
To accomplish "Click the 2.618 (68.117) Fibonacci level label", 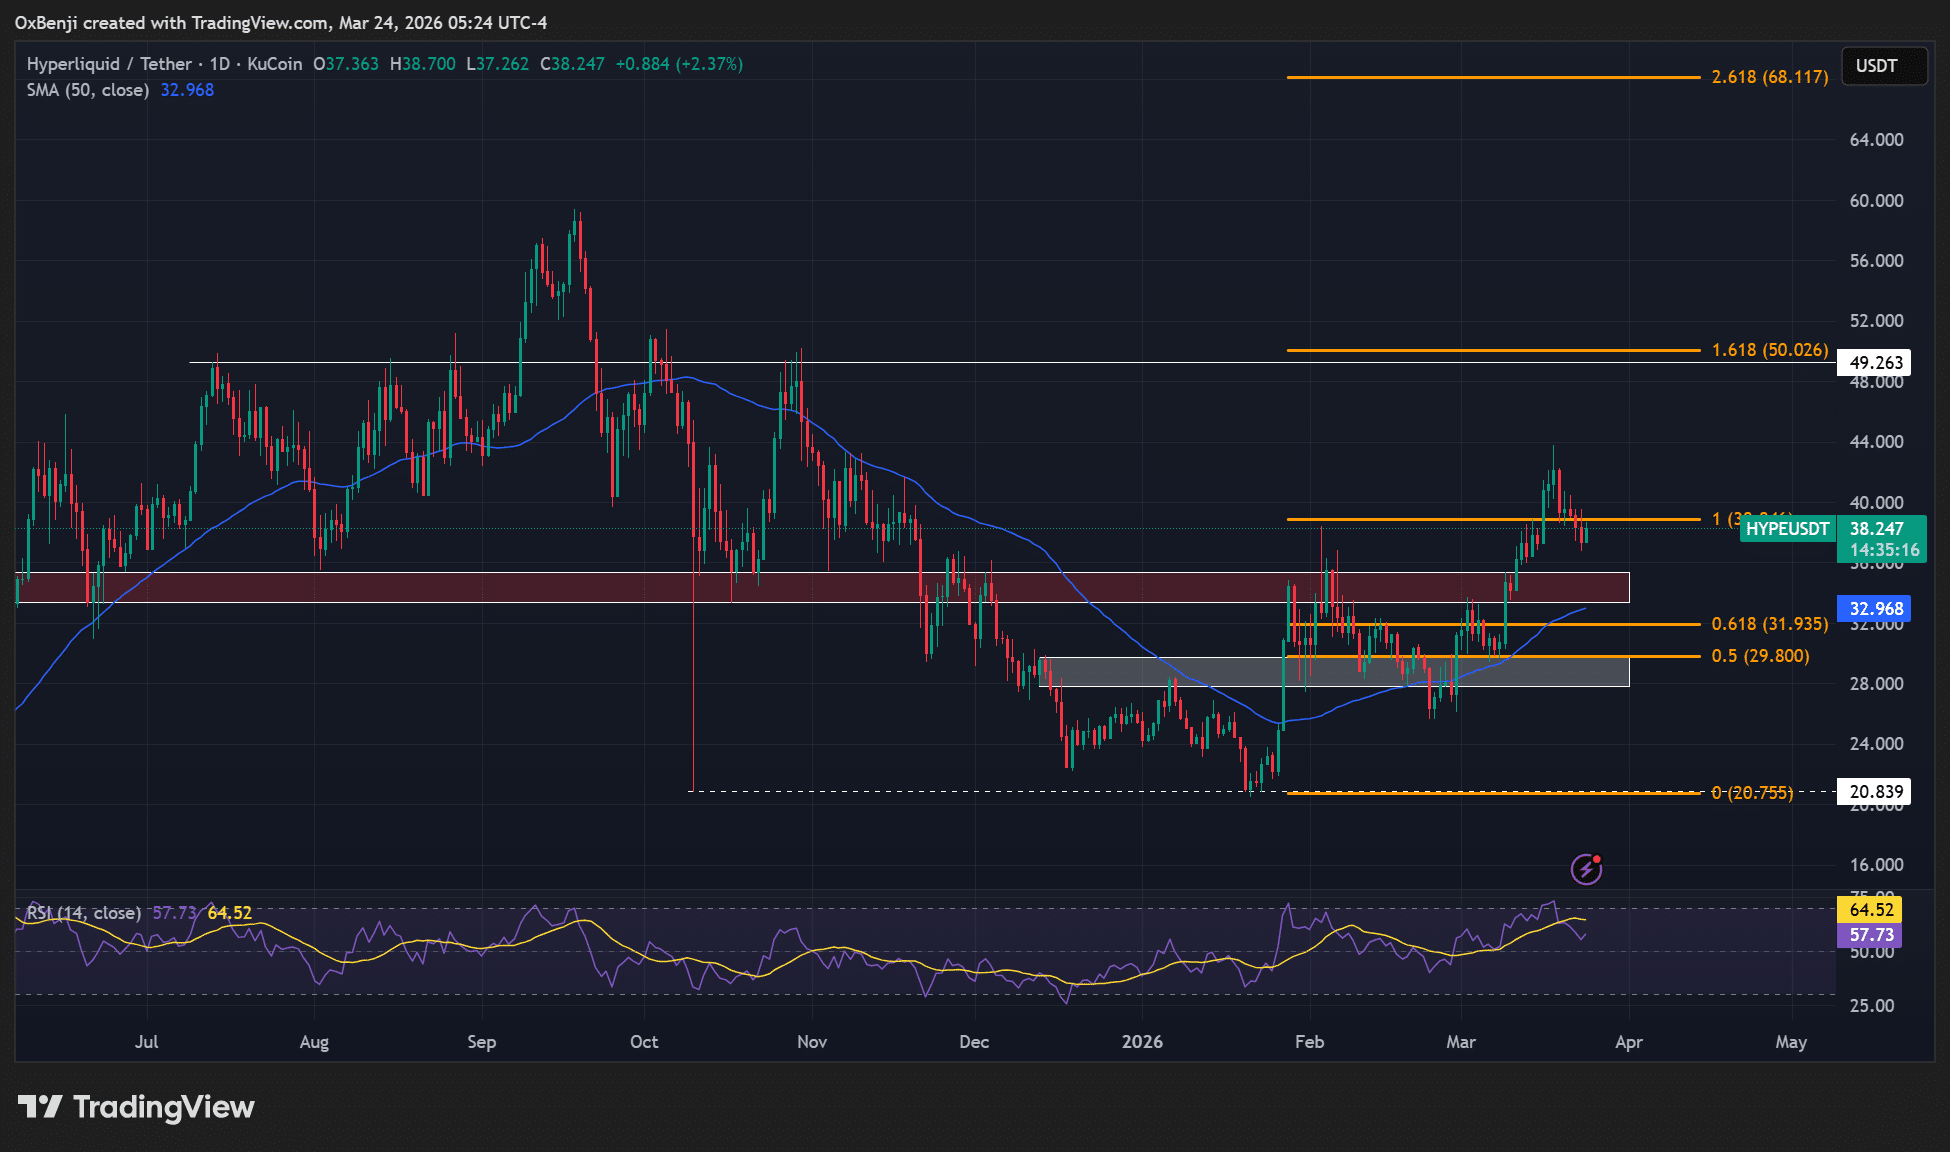I will coord(1769,77).
